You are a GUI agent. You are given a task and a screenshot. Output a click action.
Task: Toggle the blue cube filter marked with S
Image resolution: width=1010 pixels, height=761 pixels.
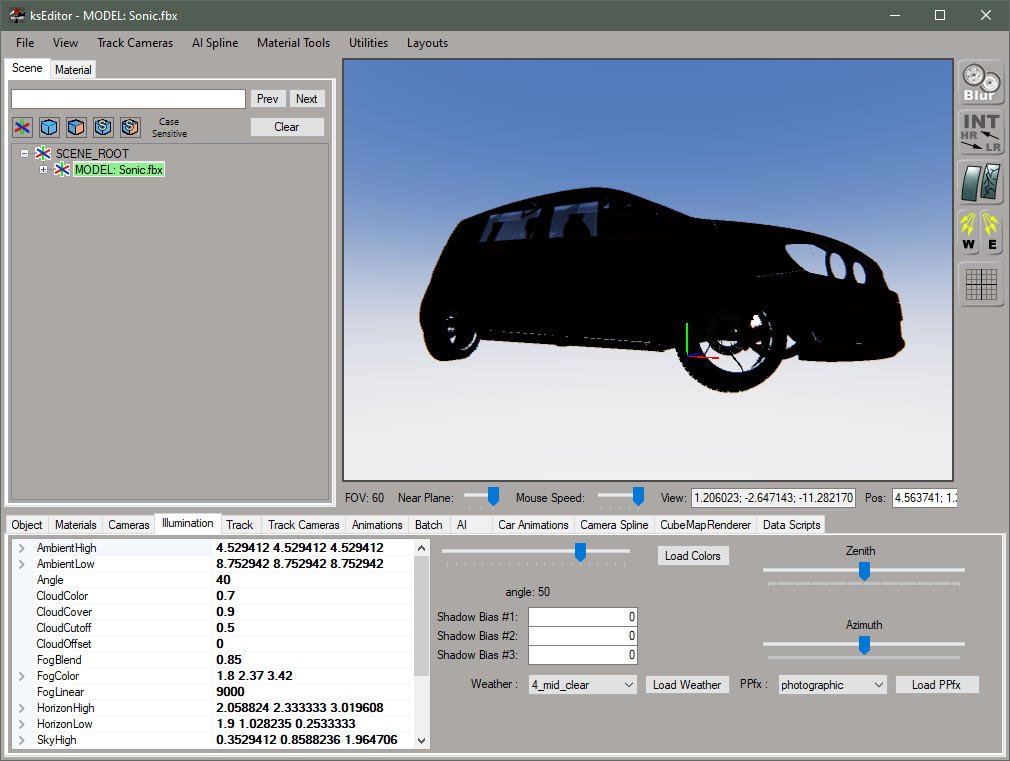pos(103,127)
